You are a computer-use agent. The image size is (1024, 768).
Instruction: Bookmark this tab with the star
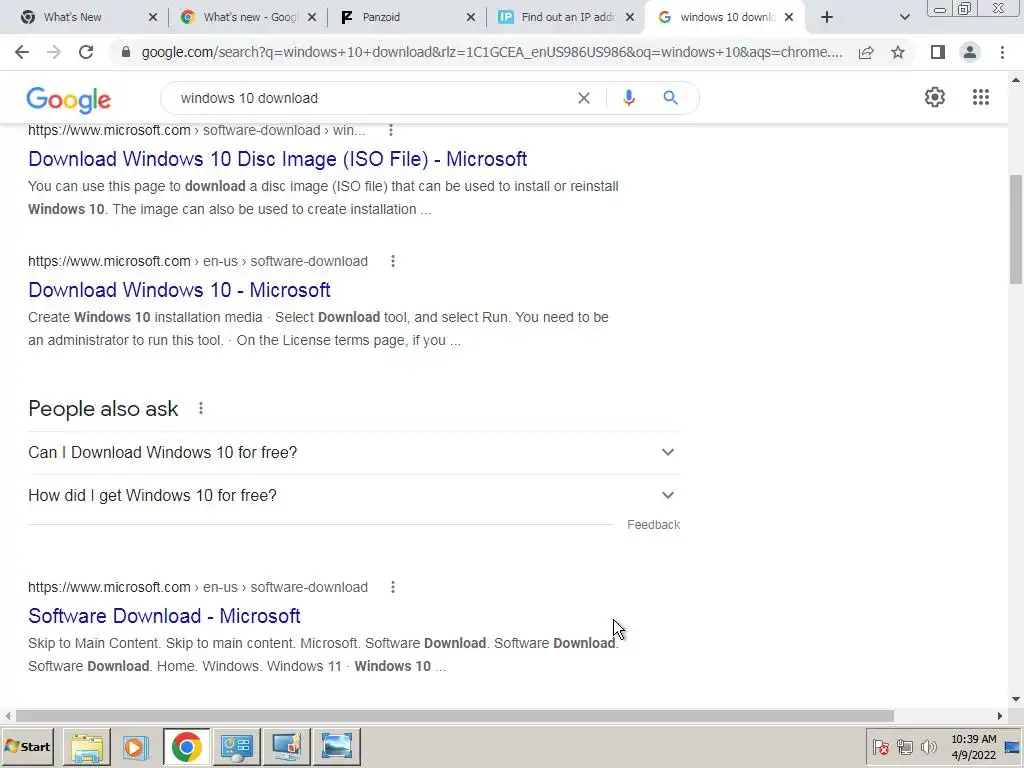(898, 52)
